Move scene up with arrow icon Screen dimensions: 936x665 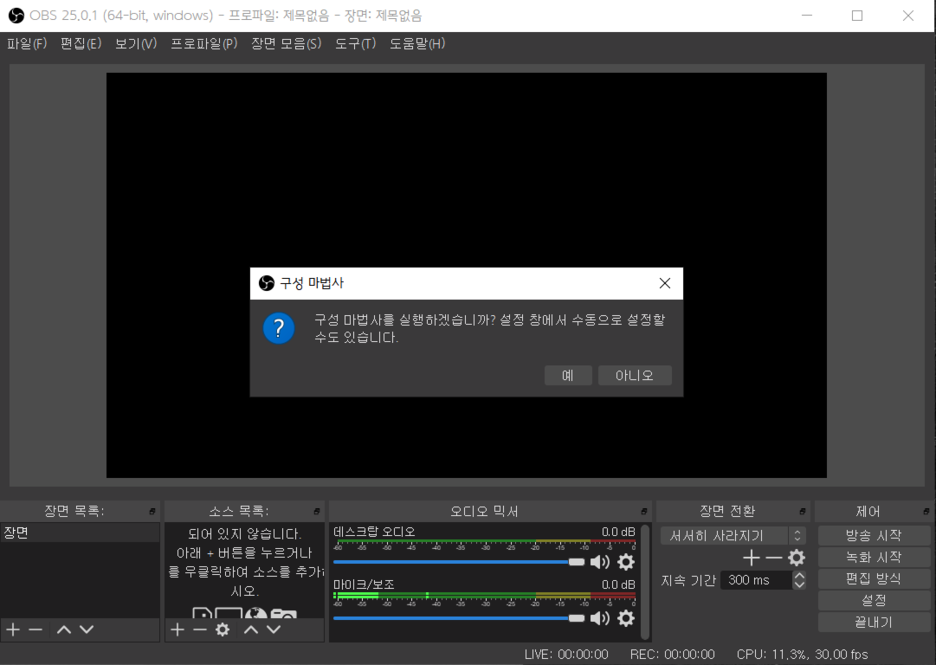[x=64, y=629]
